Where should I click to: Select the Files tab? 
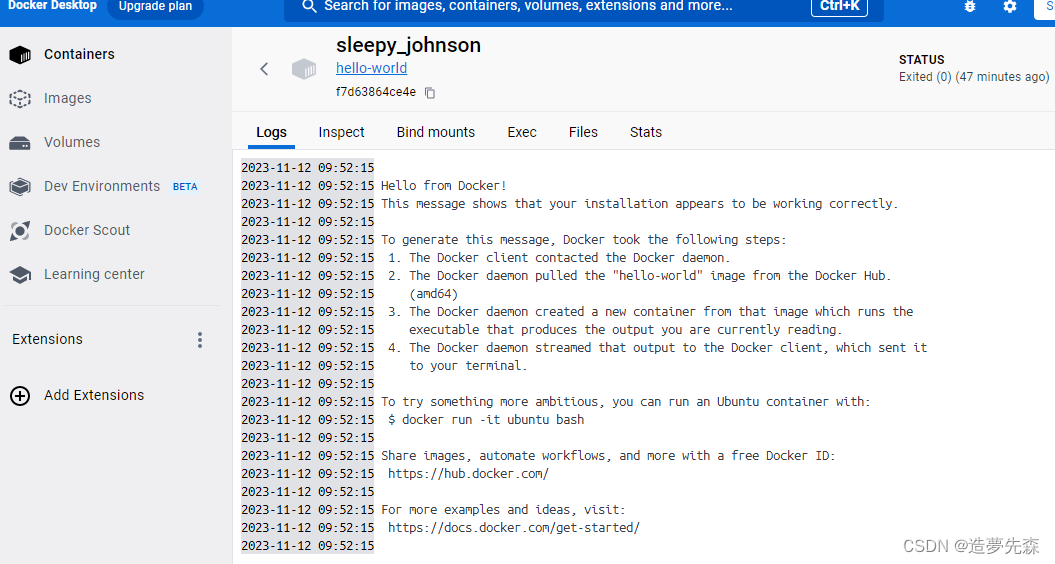[x=583, y=132]
